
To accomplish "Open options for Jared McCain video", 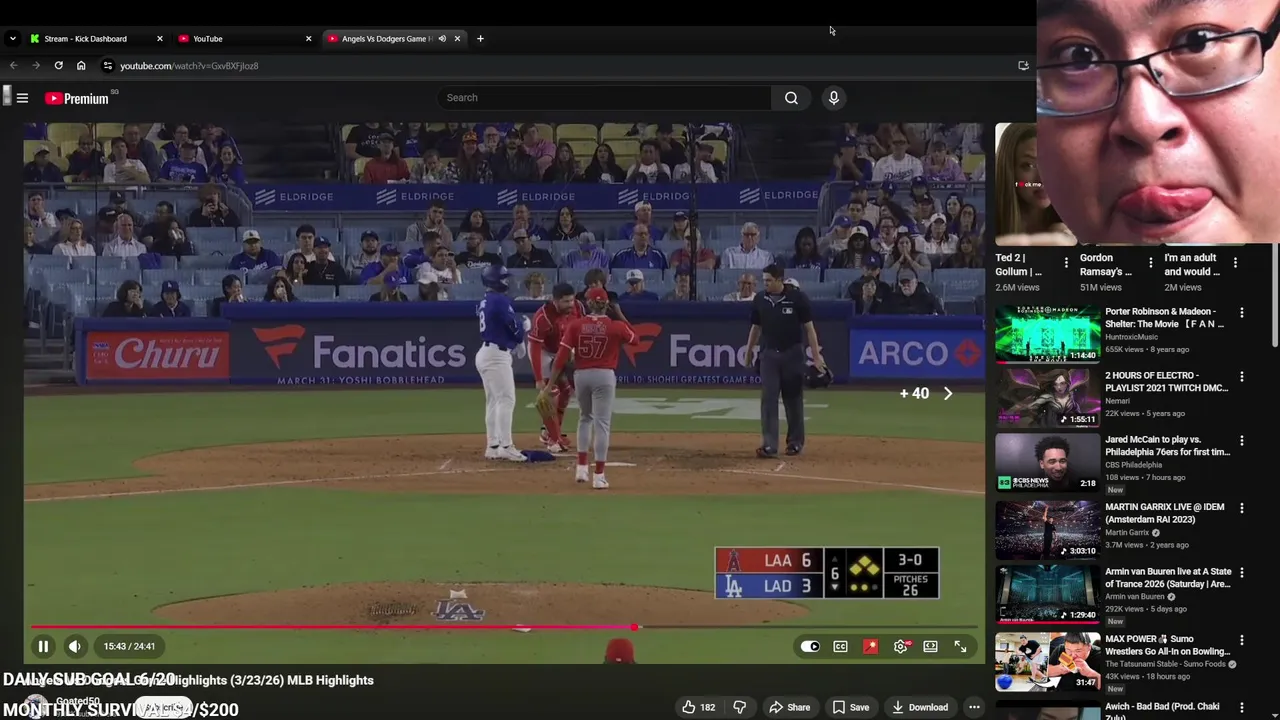I will pyautogui.click(x=1242, y=441).
